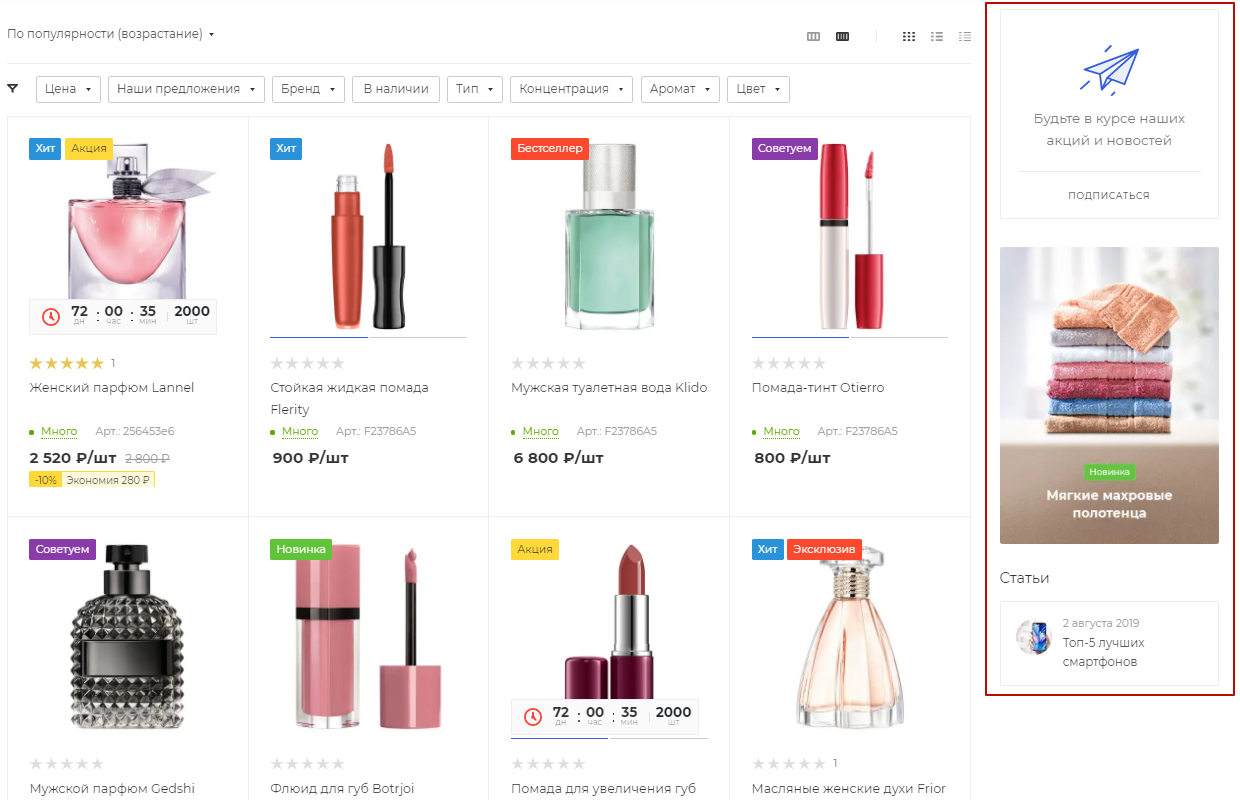This screenshot has width=1240, height=800.
Task: Rate Женский парфюм Lannel five stars
Action: click(97, 363)
